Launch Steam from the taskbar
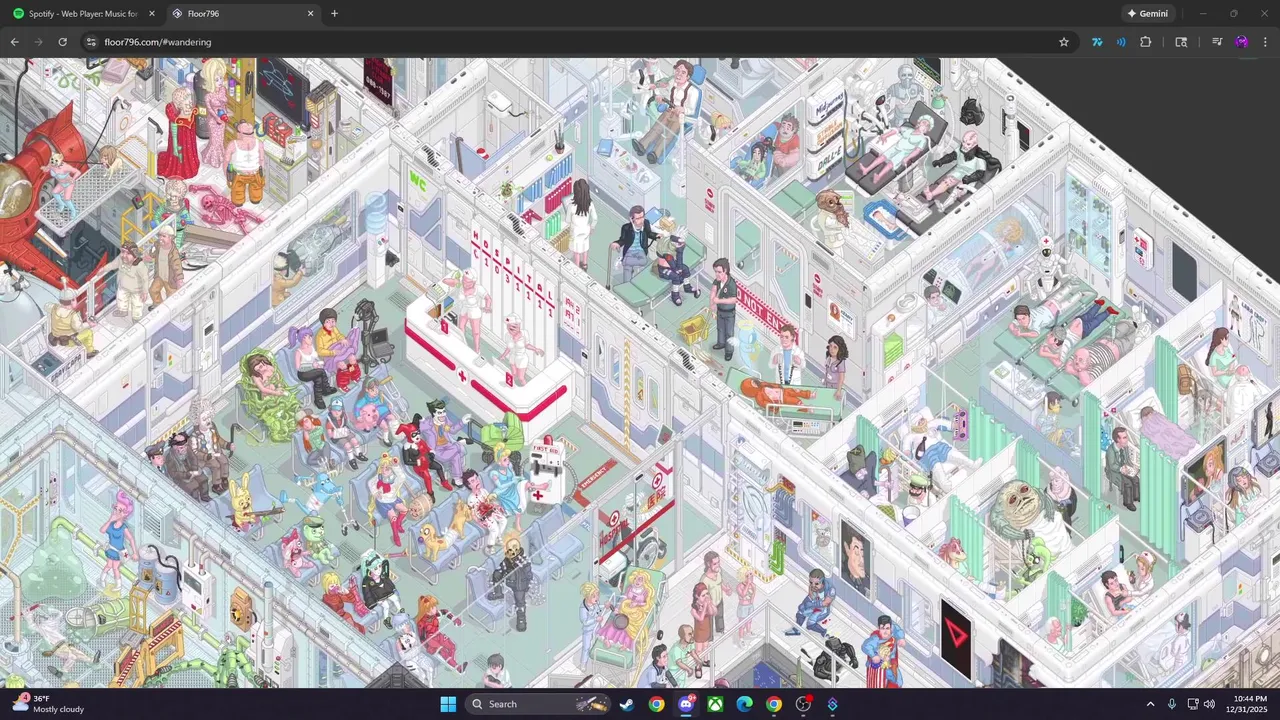Viewport: 1280px width, 720px height. [x=626, y=704]
